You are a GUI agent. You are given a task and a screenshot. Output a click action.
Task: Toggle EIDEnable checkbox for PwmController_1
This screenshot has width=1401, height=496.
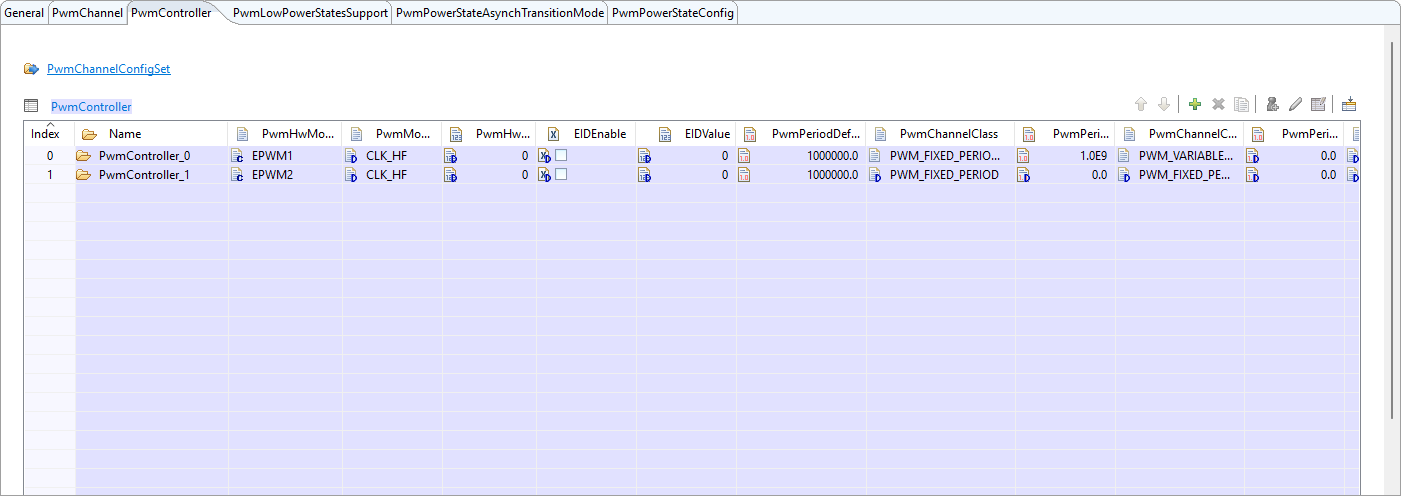[561, 174]
